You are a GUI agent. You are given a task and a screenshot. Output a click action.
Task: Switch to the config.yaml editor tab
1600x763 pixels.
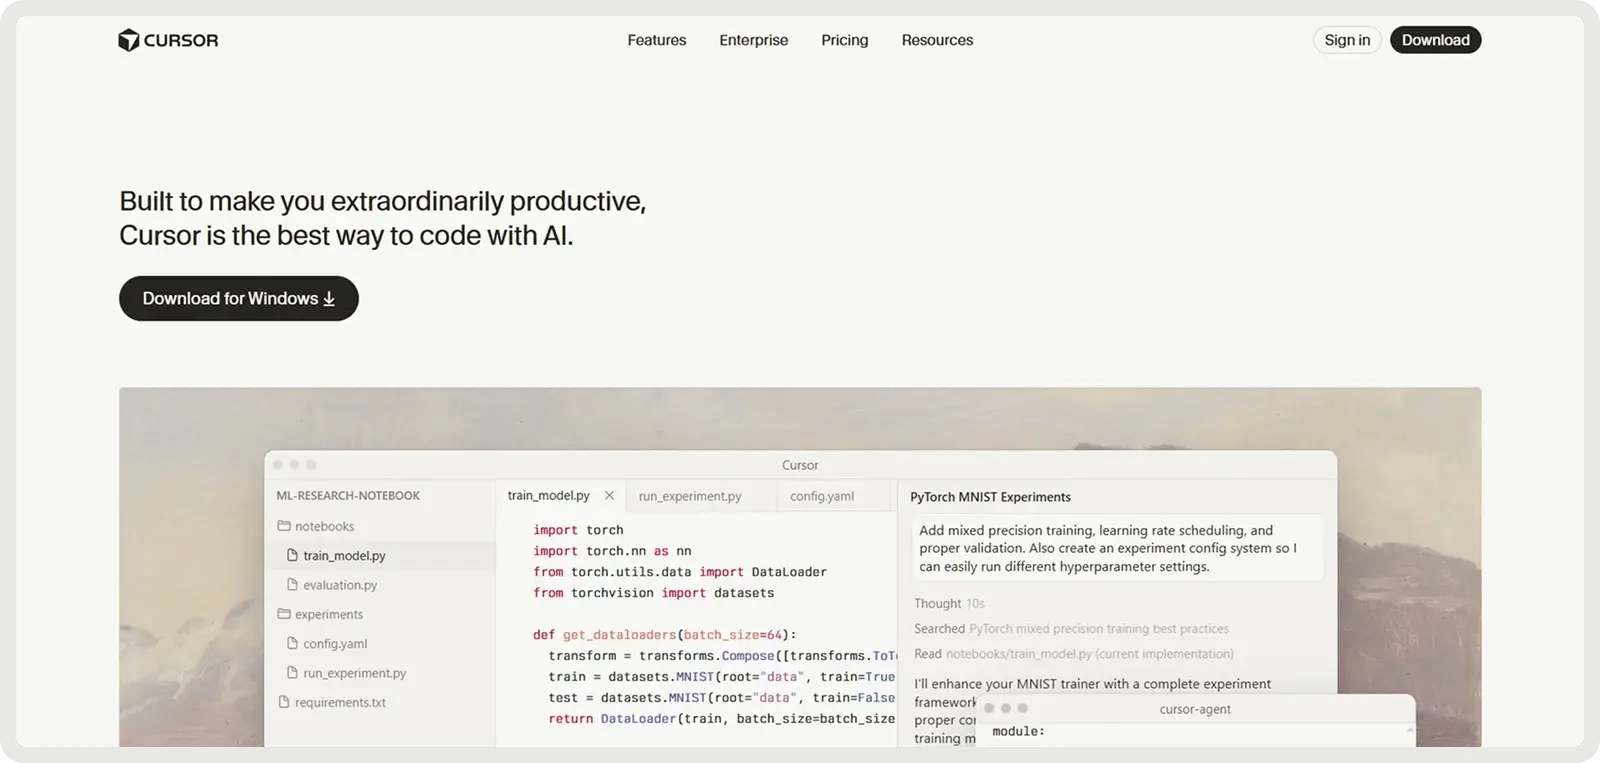(822, 496)
